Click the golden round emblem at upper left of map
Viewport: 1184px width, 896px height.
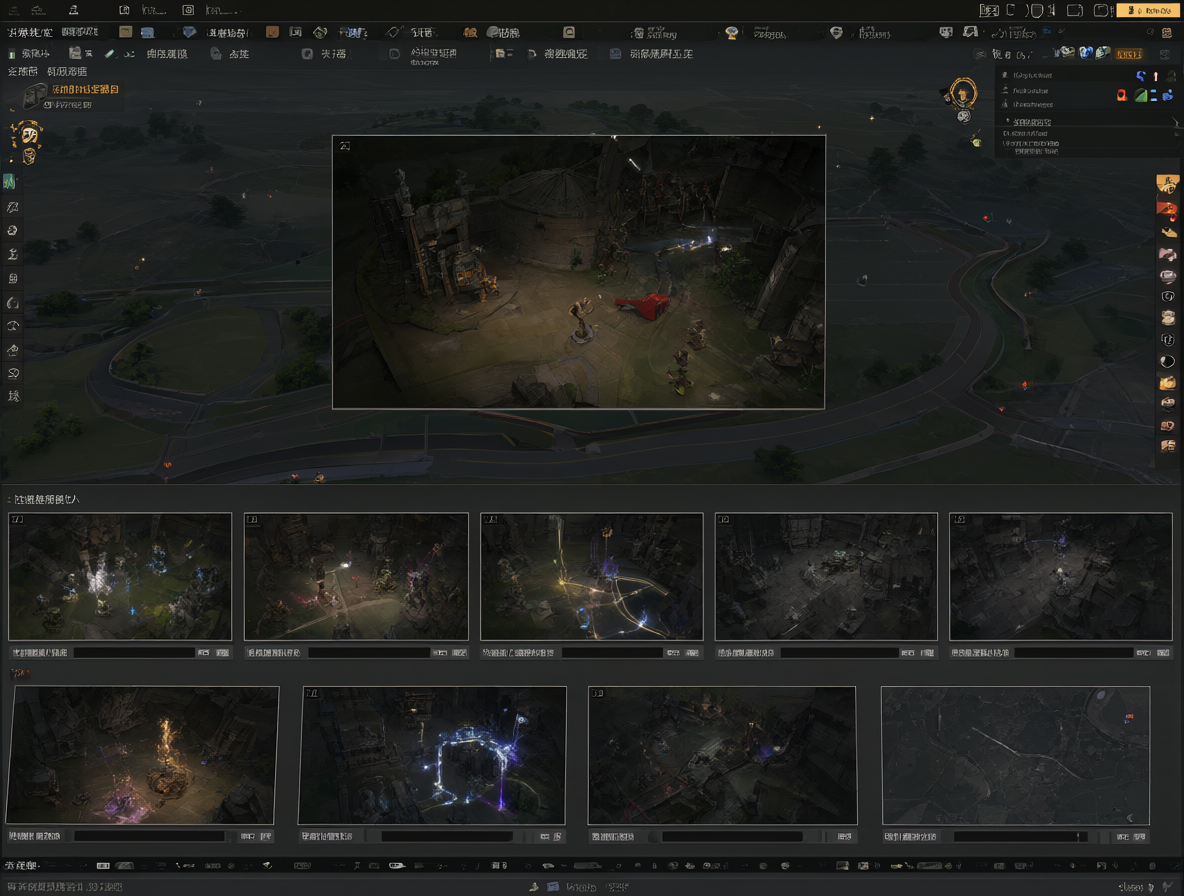29,134
